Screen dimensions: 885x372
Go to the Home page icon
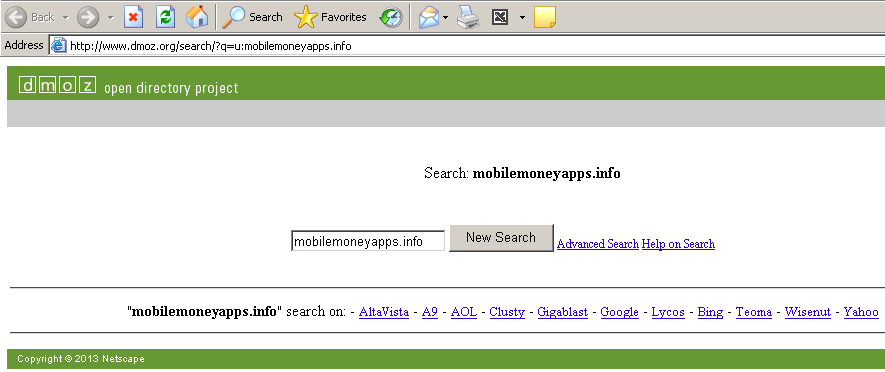[196, 17]
